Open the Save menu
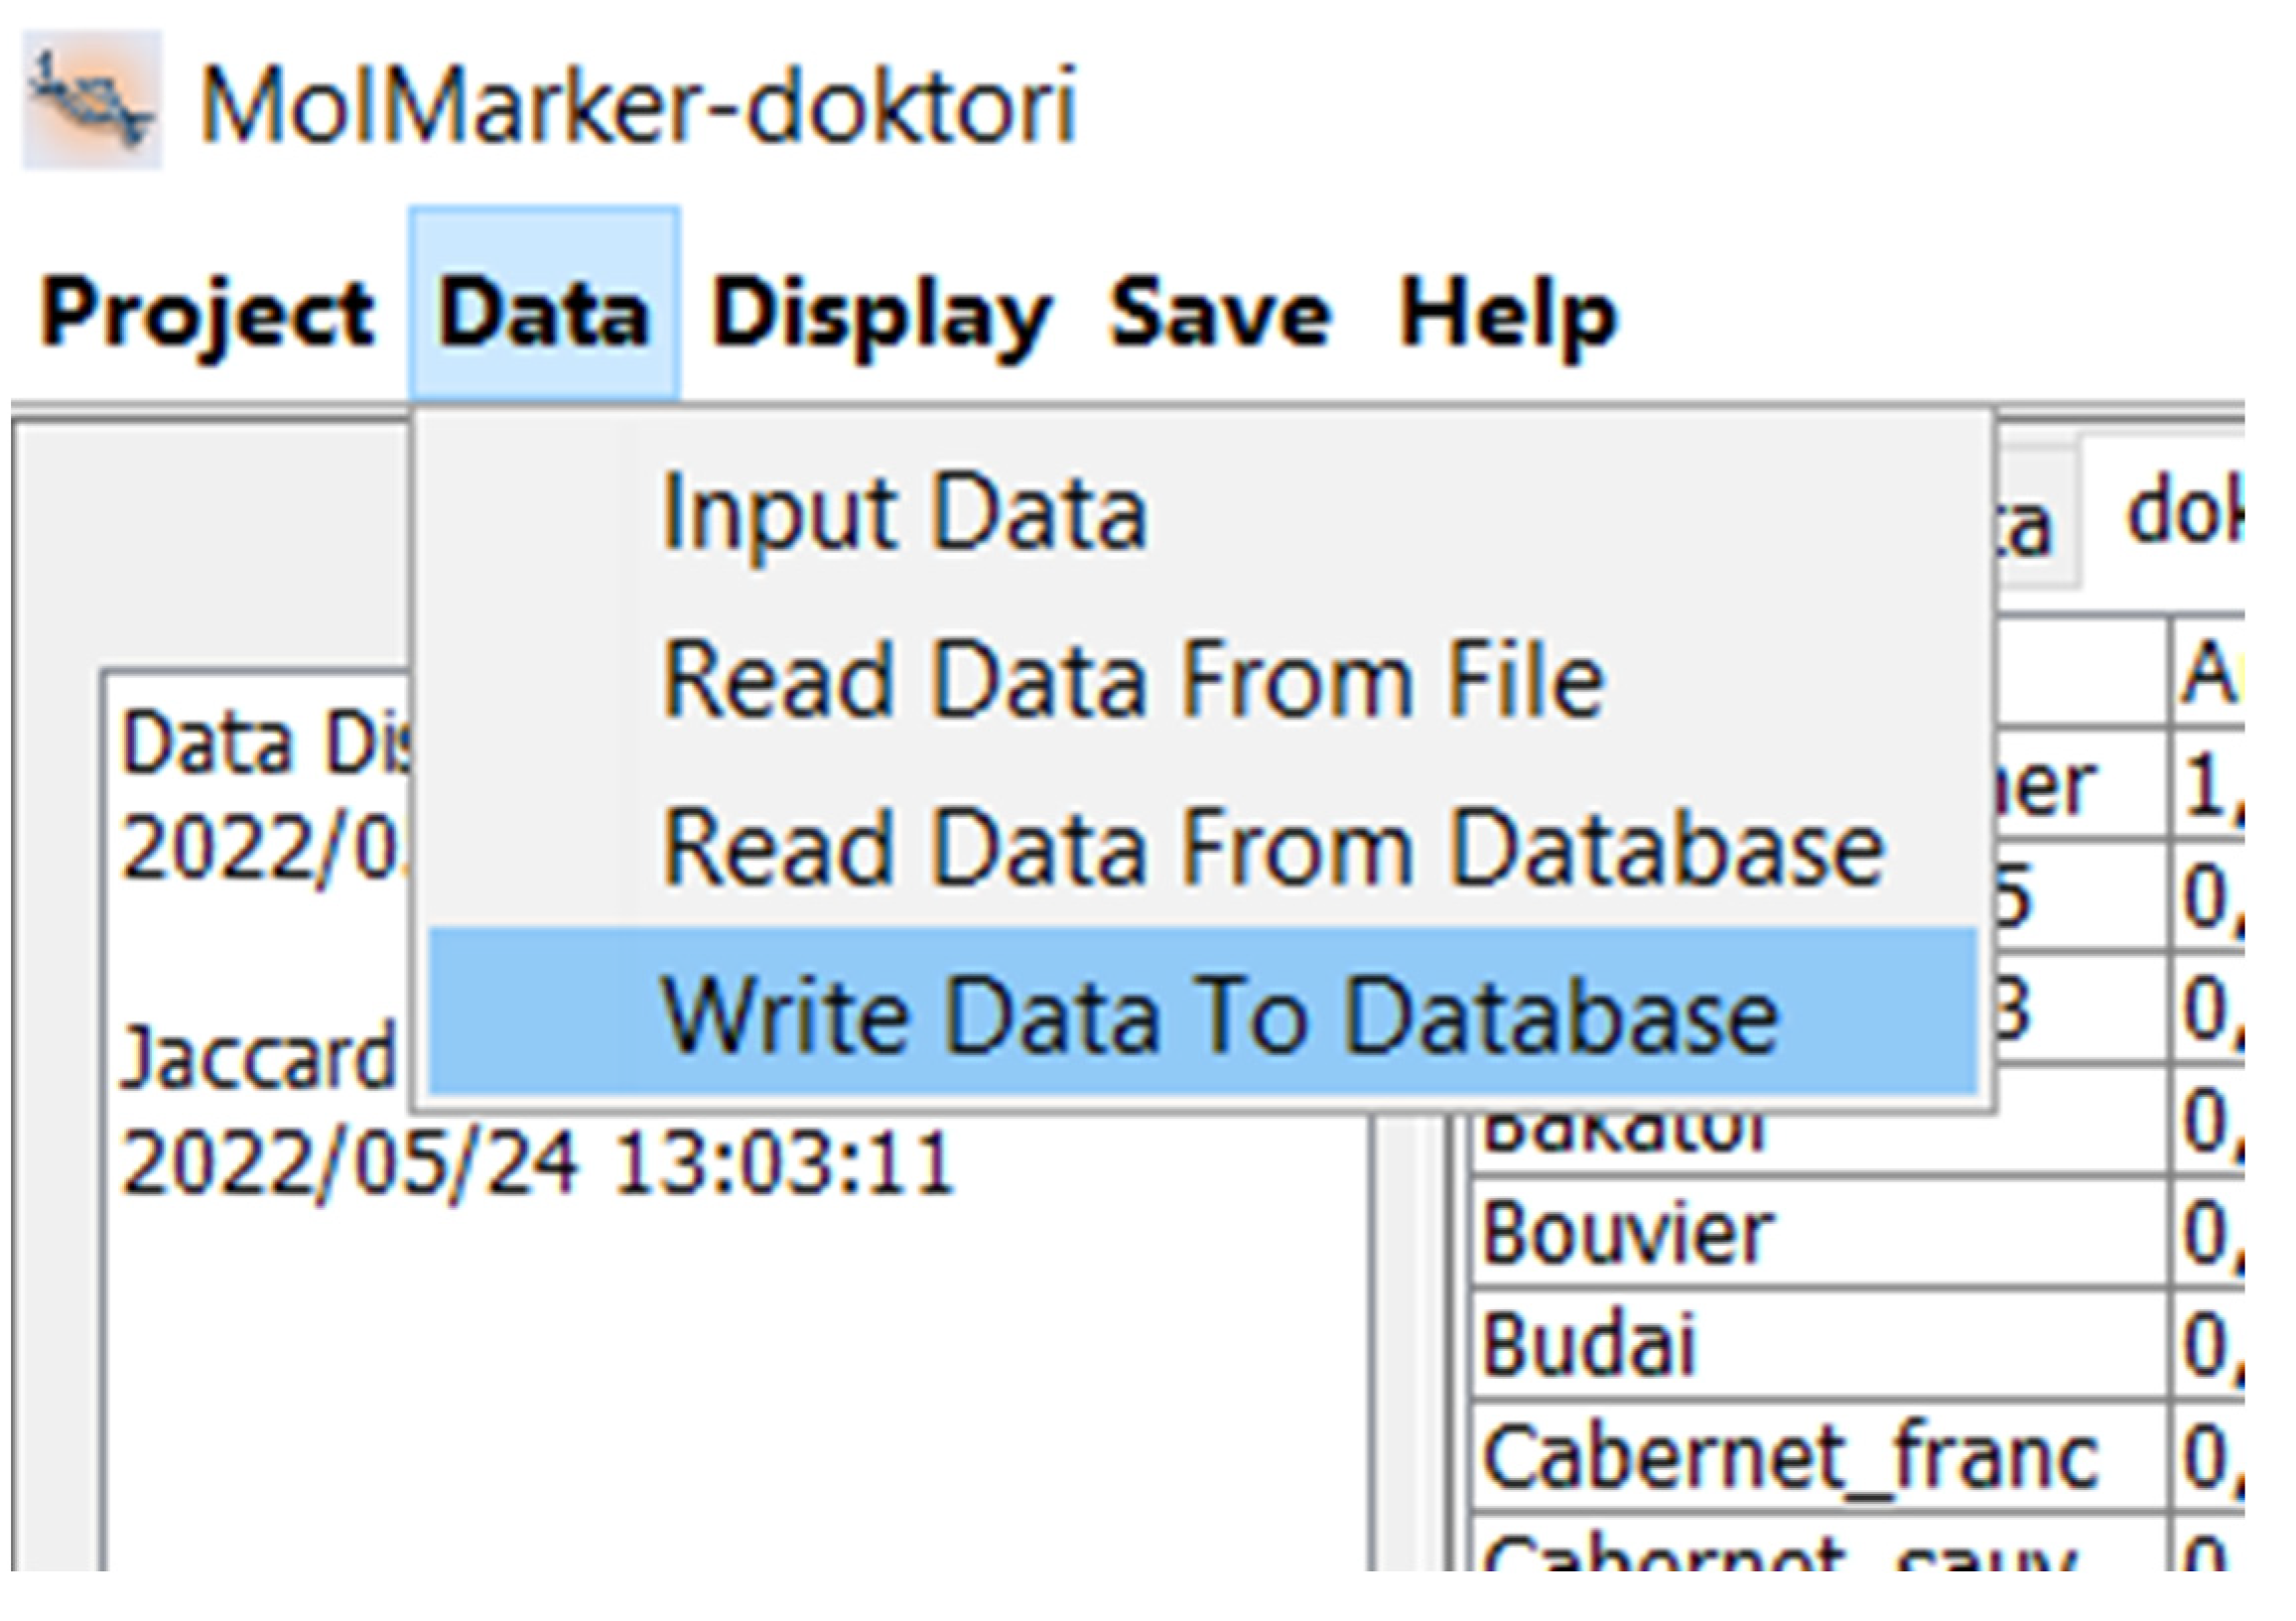Screen dimensions: 2296x1621 click(x=1220, y=313)
